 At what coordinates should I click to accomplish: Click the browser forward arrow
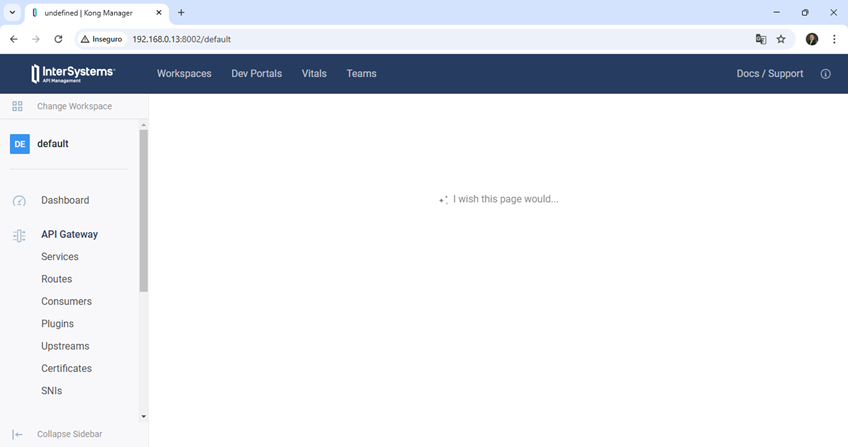point(36,39)
